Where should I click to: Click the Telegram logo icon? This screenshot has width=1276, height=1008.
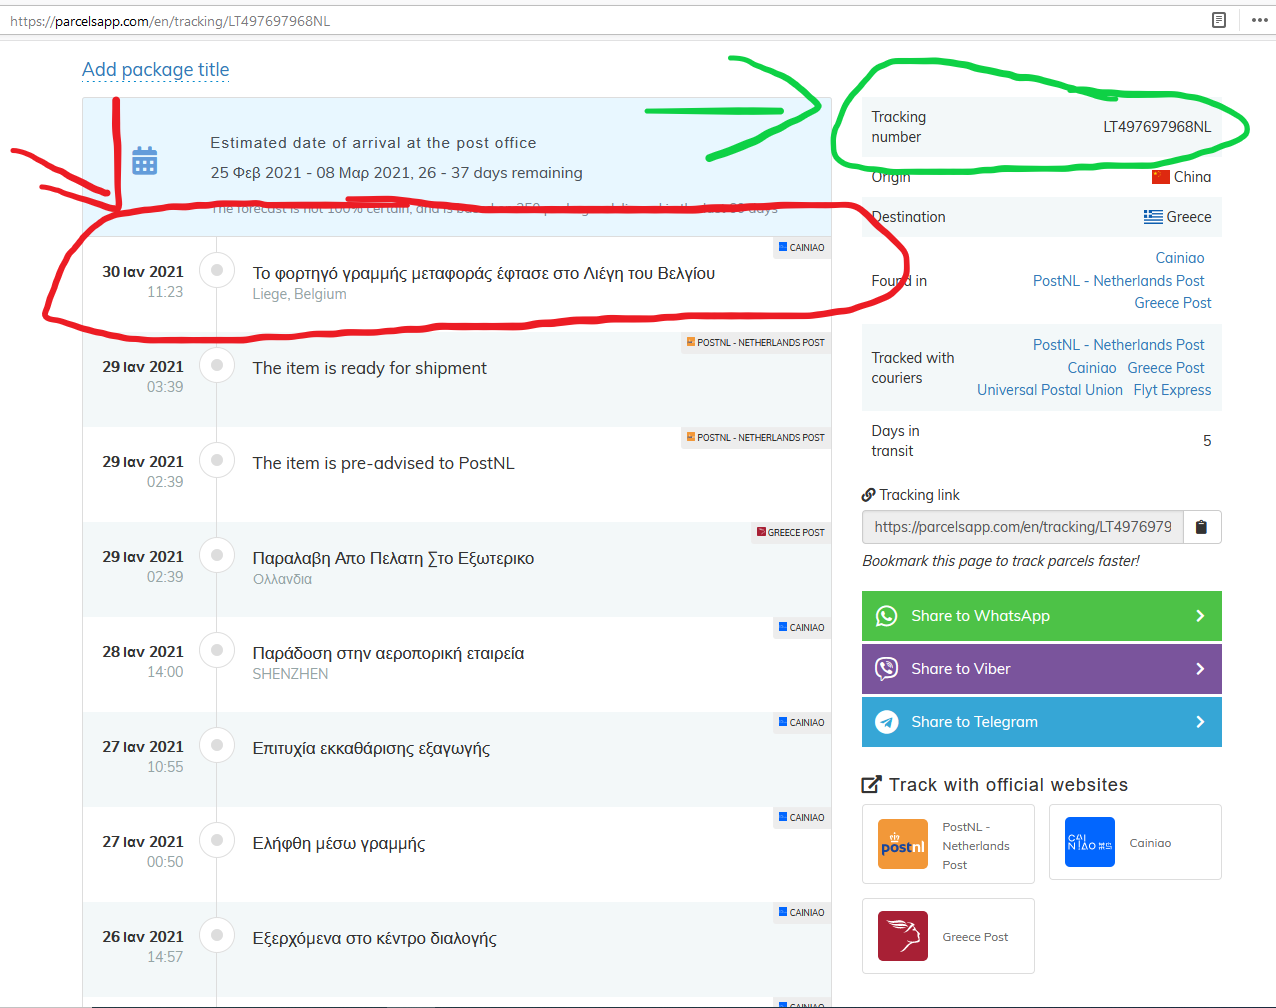pyautogui.click(x=887, y=722)
